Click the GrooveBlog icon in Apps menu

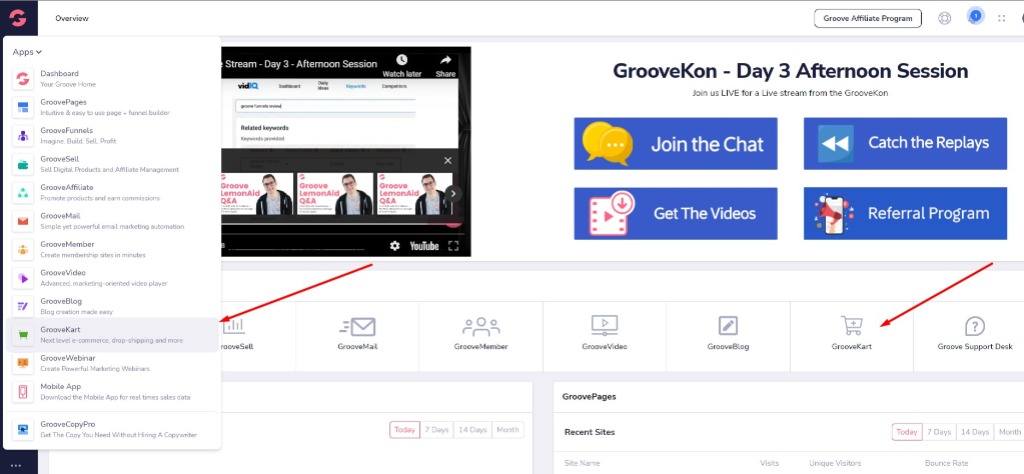click(23, 306)
